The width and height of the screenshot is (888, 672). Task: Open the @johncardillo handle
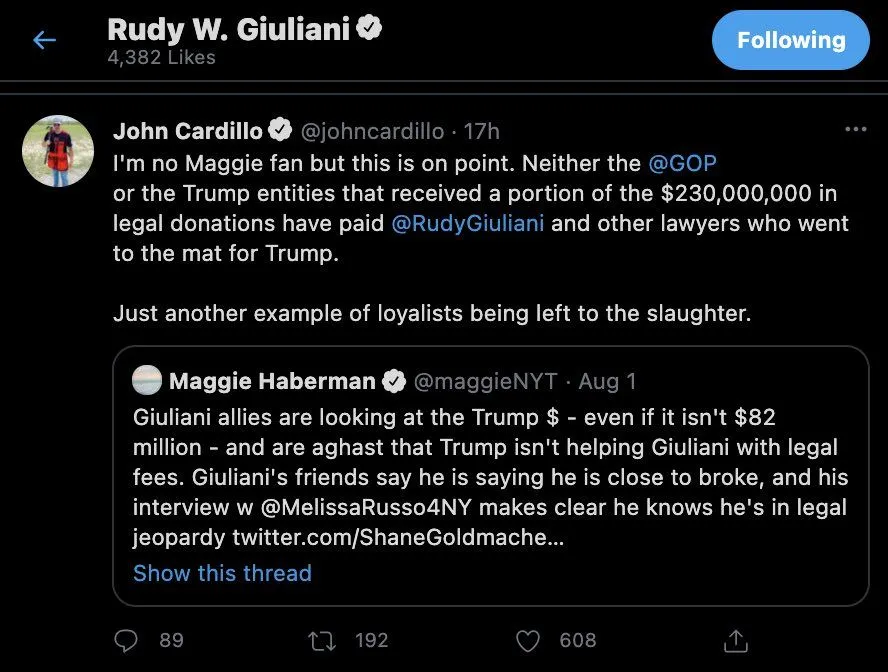tap(371, 131)
